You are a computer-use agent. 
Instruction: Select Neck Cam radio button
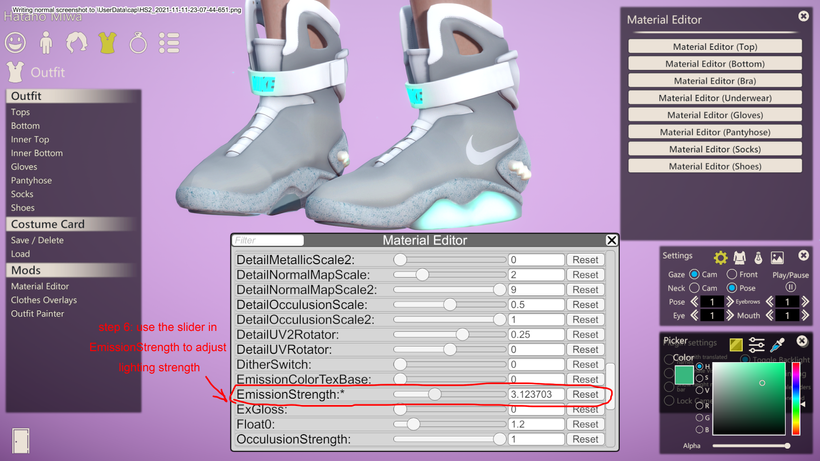(x=694, y=287)
